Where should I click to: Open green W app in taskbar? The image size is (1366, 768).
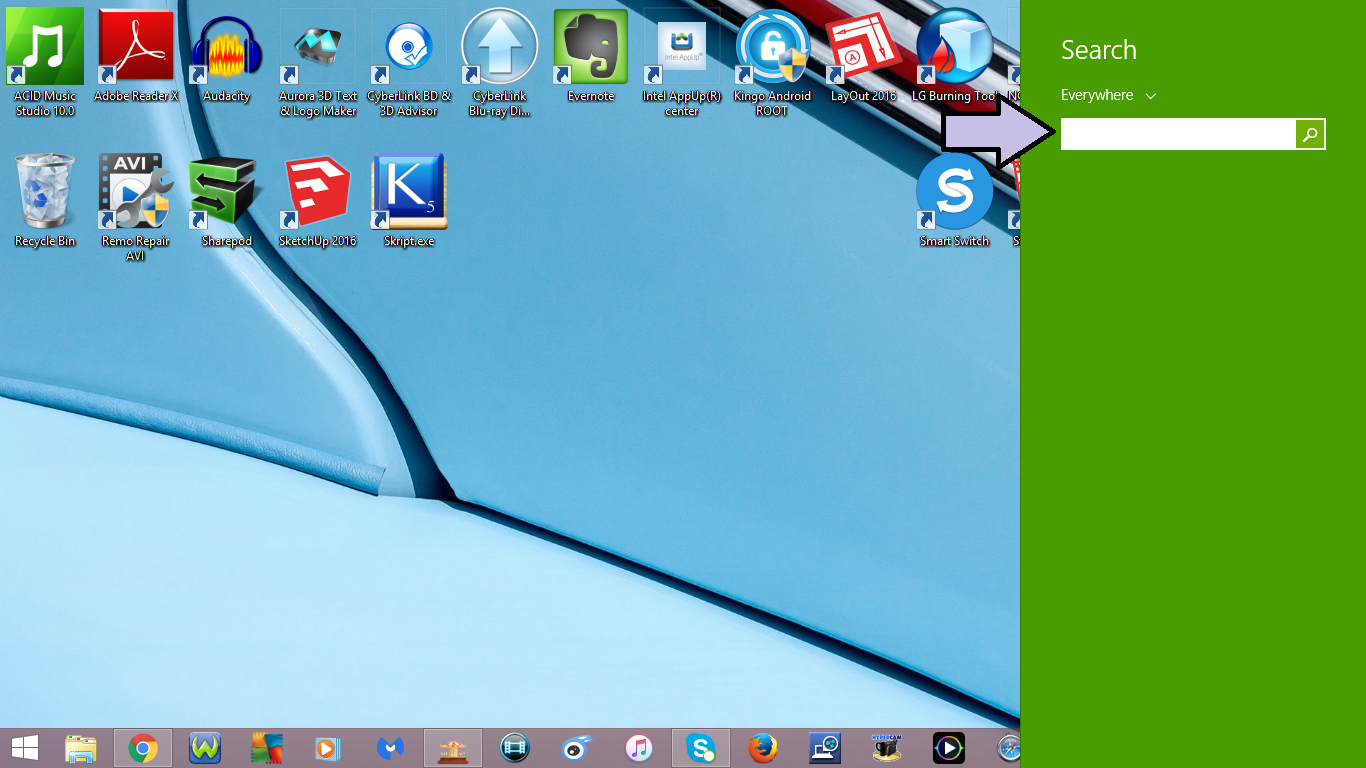coord(205,748)
